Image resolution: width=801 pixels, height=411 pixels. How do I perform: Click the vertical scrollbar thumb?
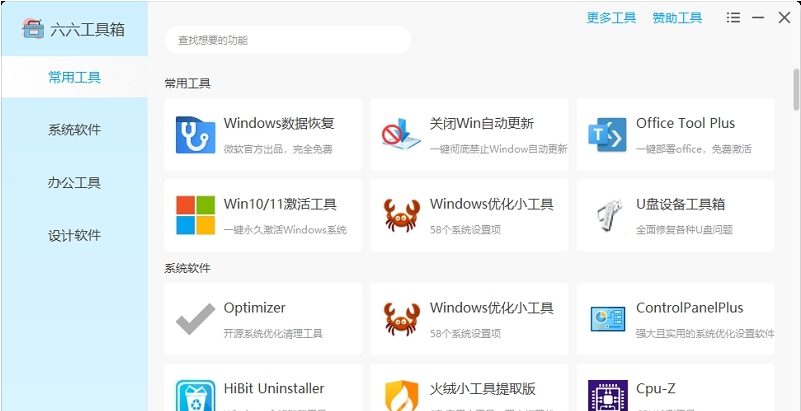796,89
